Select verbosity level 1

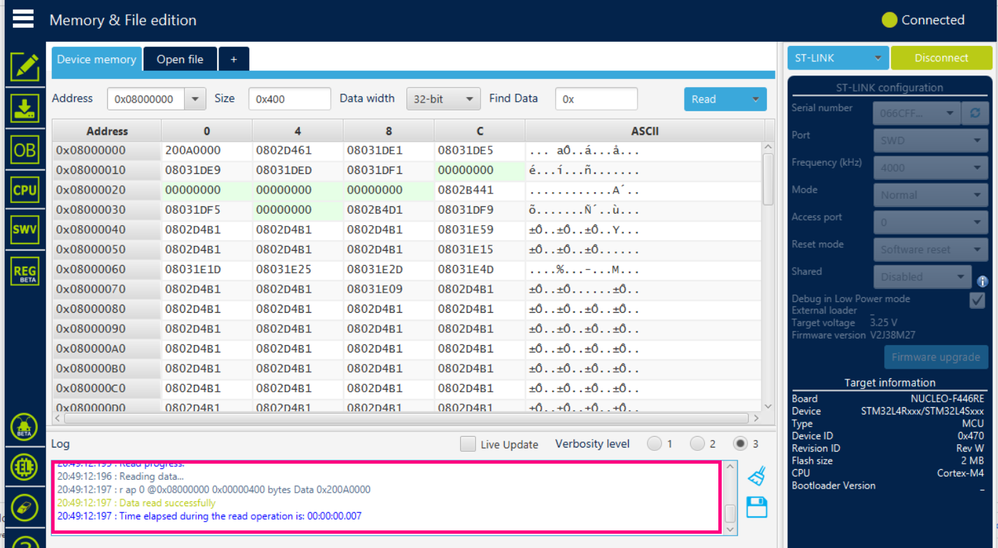tap(654, 444)
